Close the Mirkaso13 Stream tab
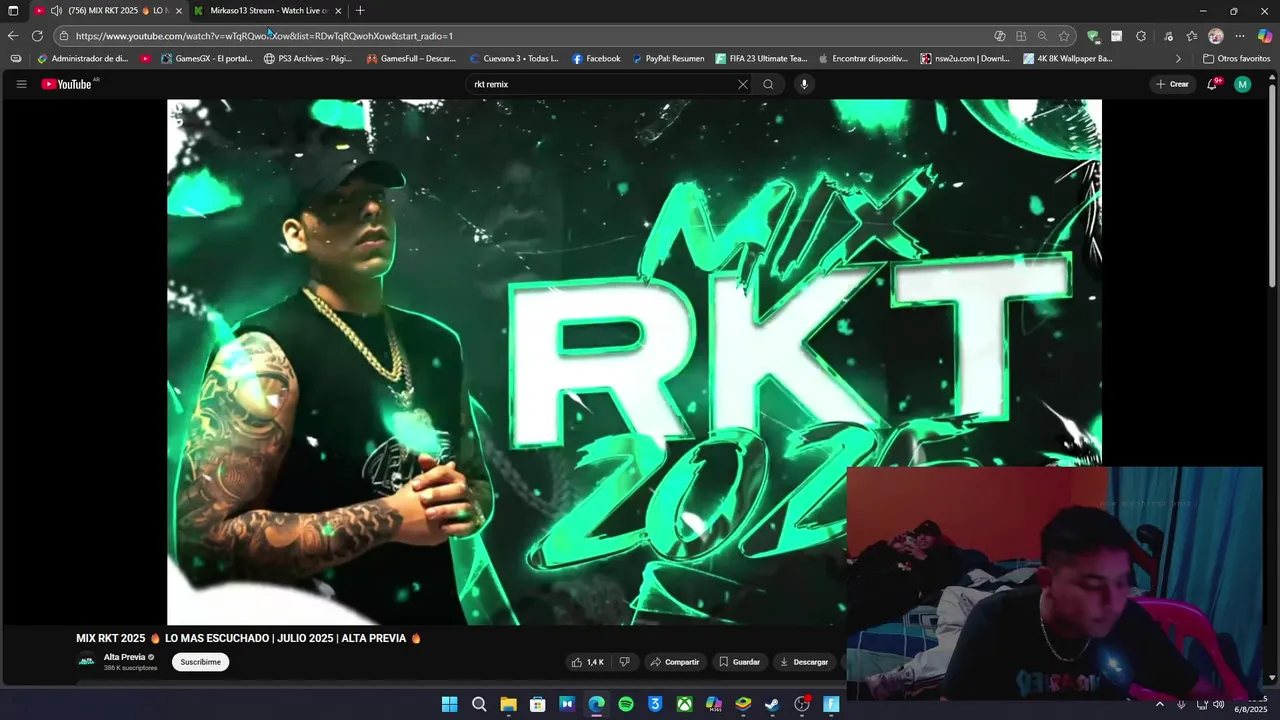Image resolution: width=1280 pixels, height=720 pixels. (x=338, y=11)
